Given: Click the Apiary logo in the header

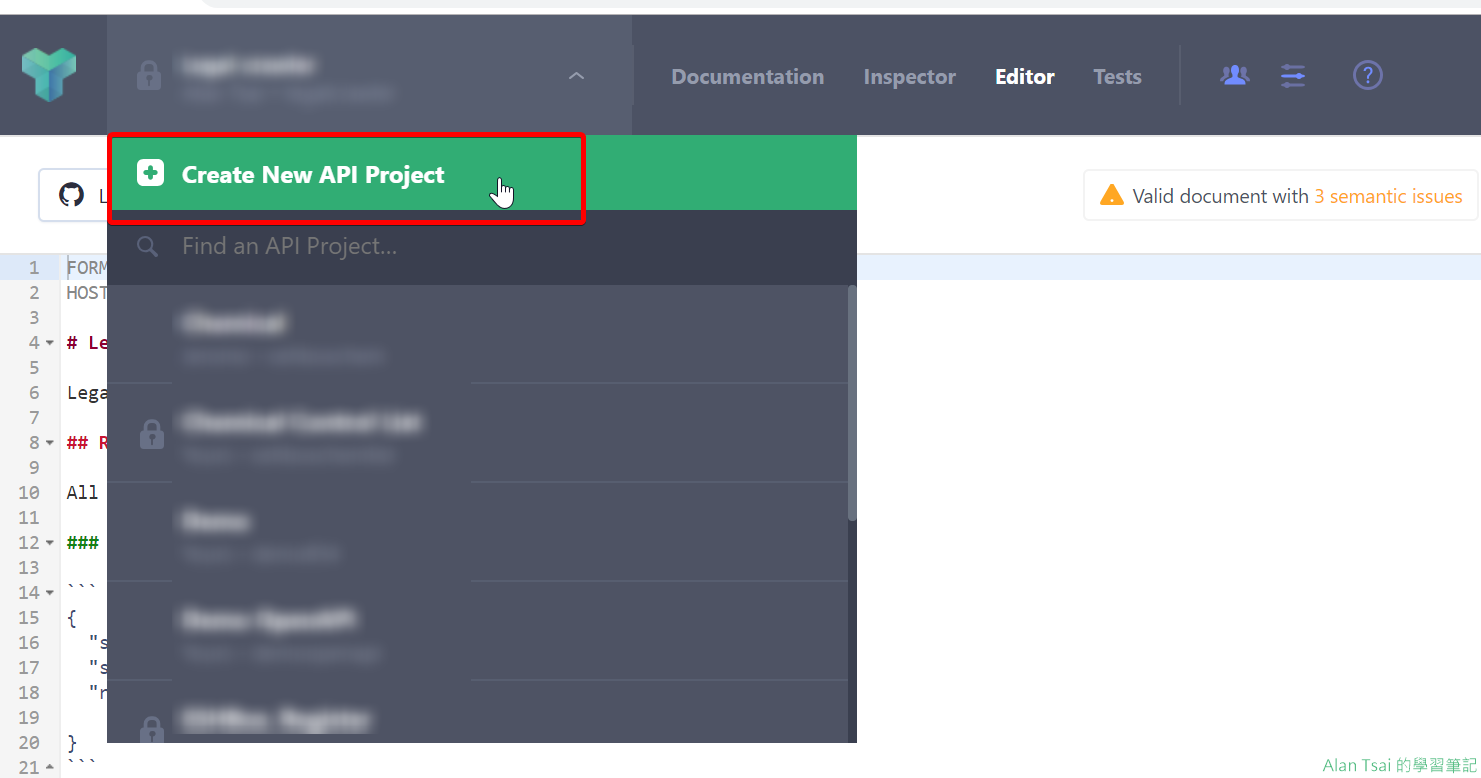Looking at the screenshot, I should pos(49,75).
